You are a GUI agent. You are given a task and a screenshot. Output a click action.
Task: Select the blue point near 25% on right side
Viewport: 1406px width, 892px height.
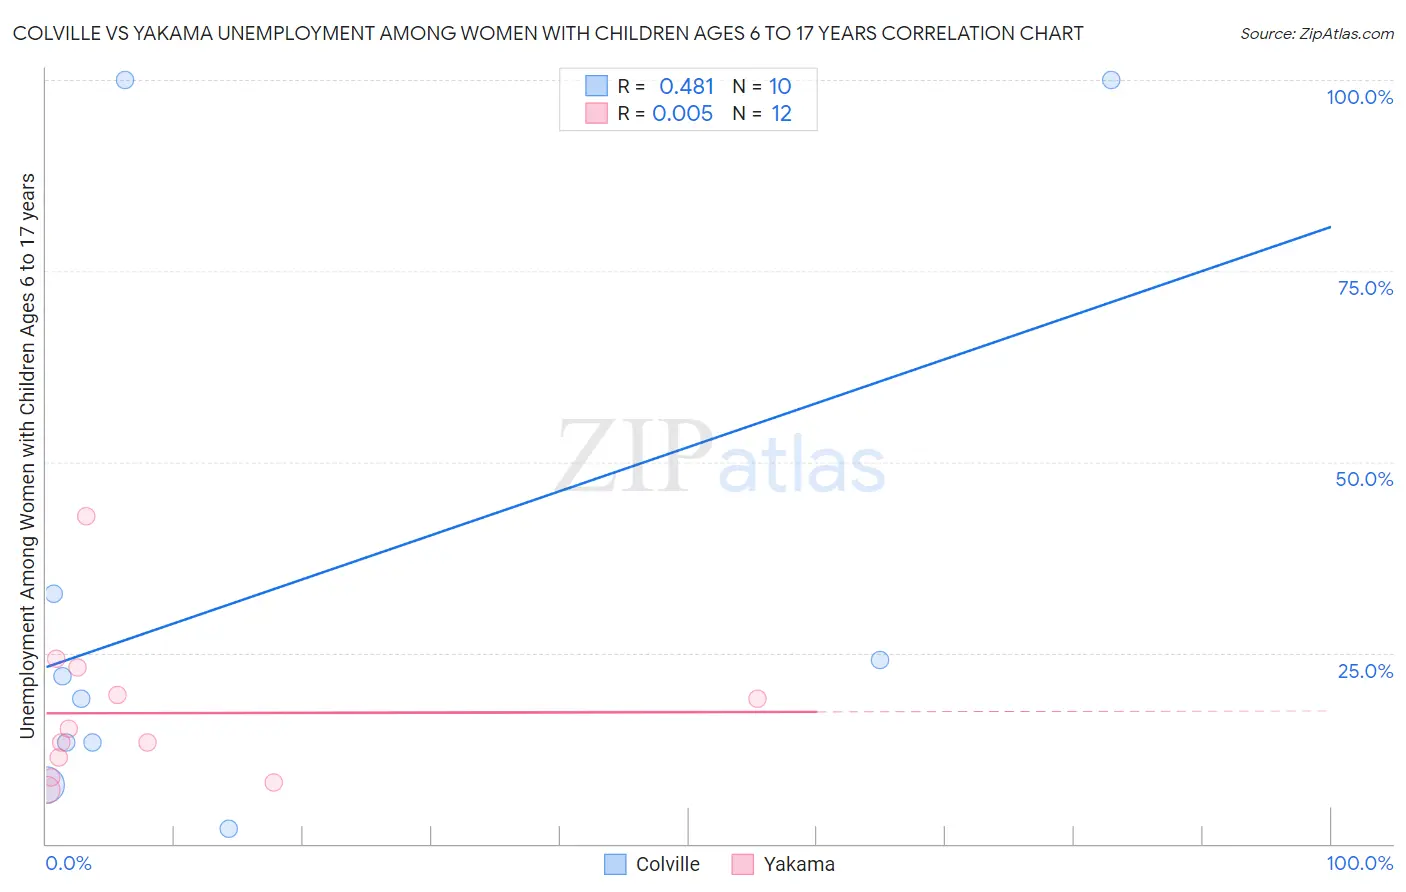click(x=880, y=660)
